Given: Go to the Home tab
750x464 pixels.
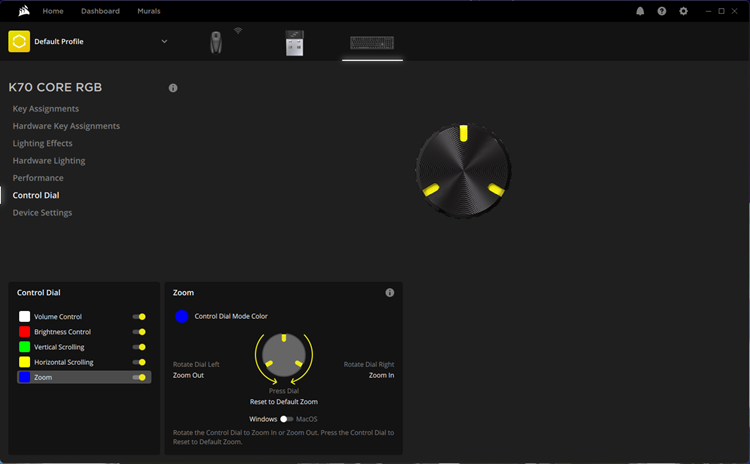Looking at the screenshot, I should tap(53, 11).
